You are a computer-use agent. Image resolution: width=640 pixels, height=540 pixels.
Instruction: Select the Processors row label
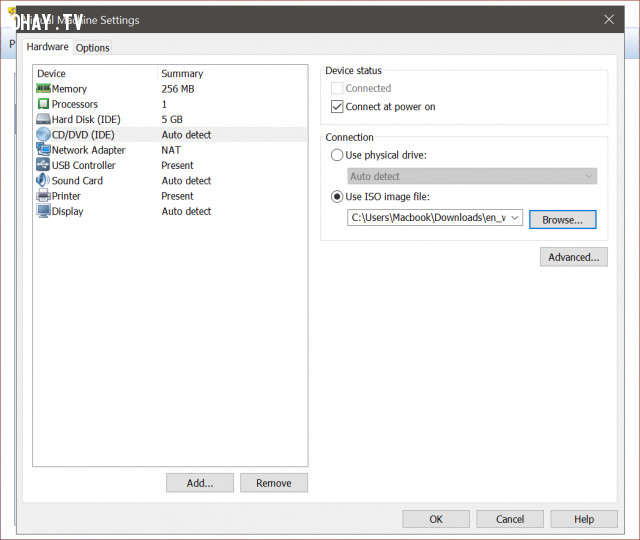(x=75, y=104)
